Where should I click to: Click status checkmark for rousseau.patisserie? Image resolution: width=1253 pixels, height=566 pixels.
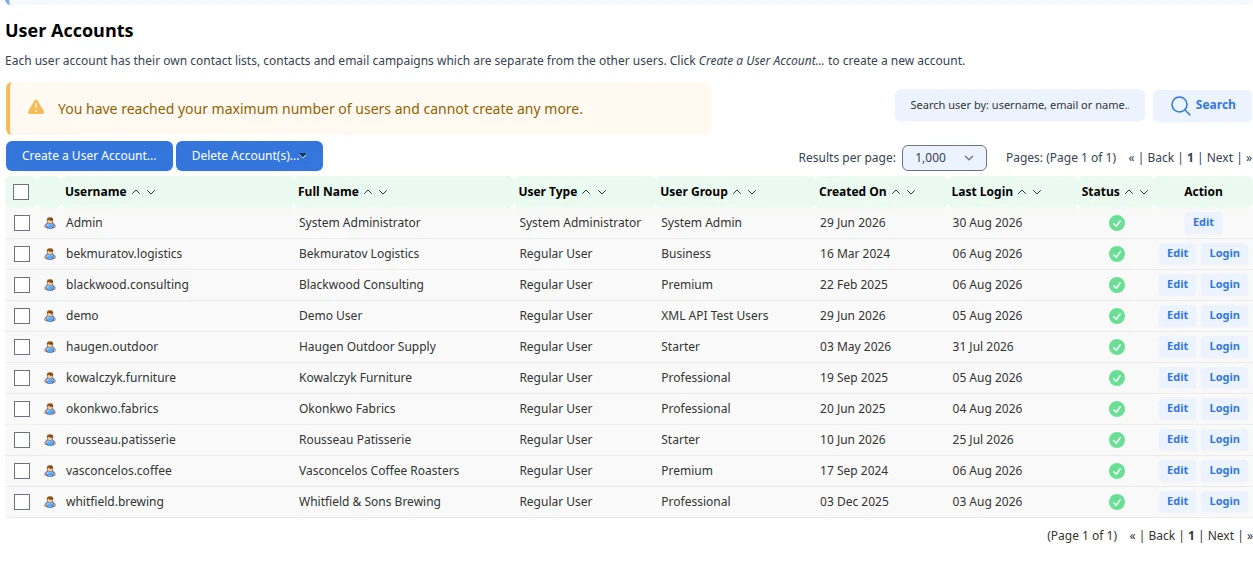[1117, 440]
